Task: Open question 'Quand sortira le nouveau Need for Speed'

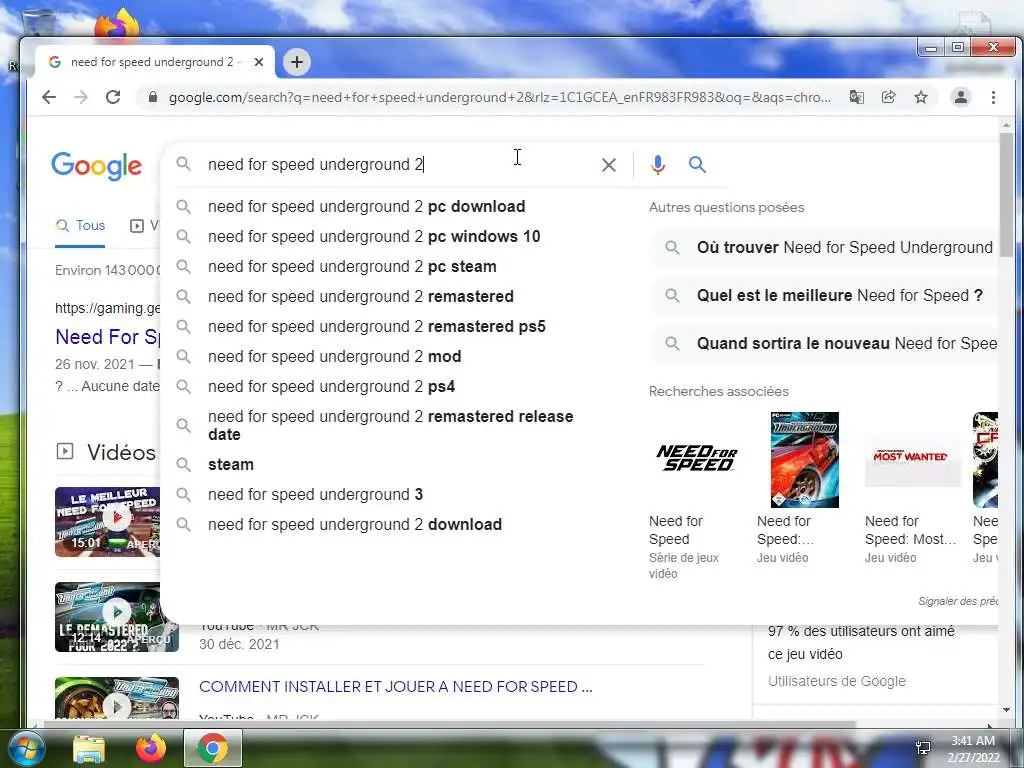Action: 824,344
